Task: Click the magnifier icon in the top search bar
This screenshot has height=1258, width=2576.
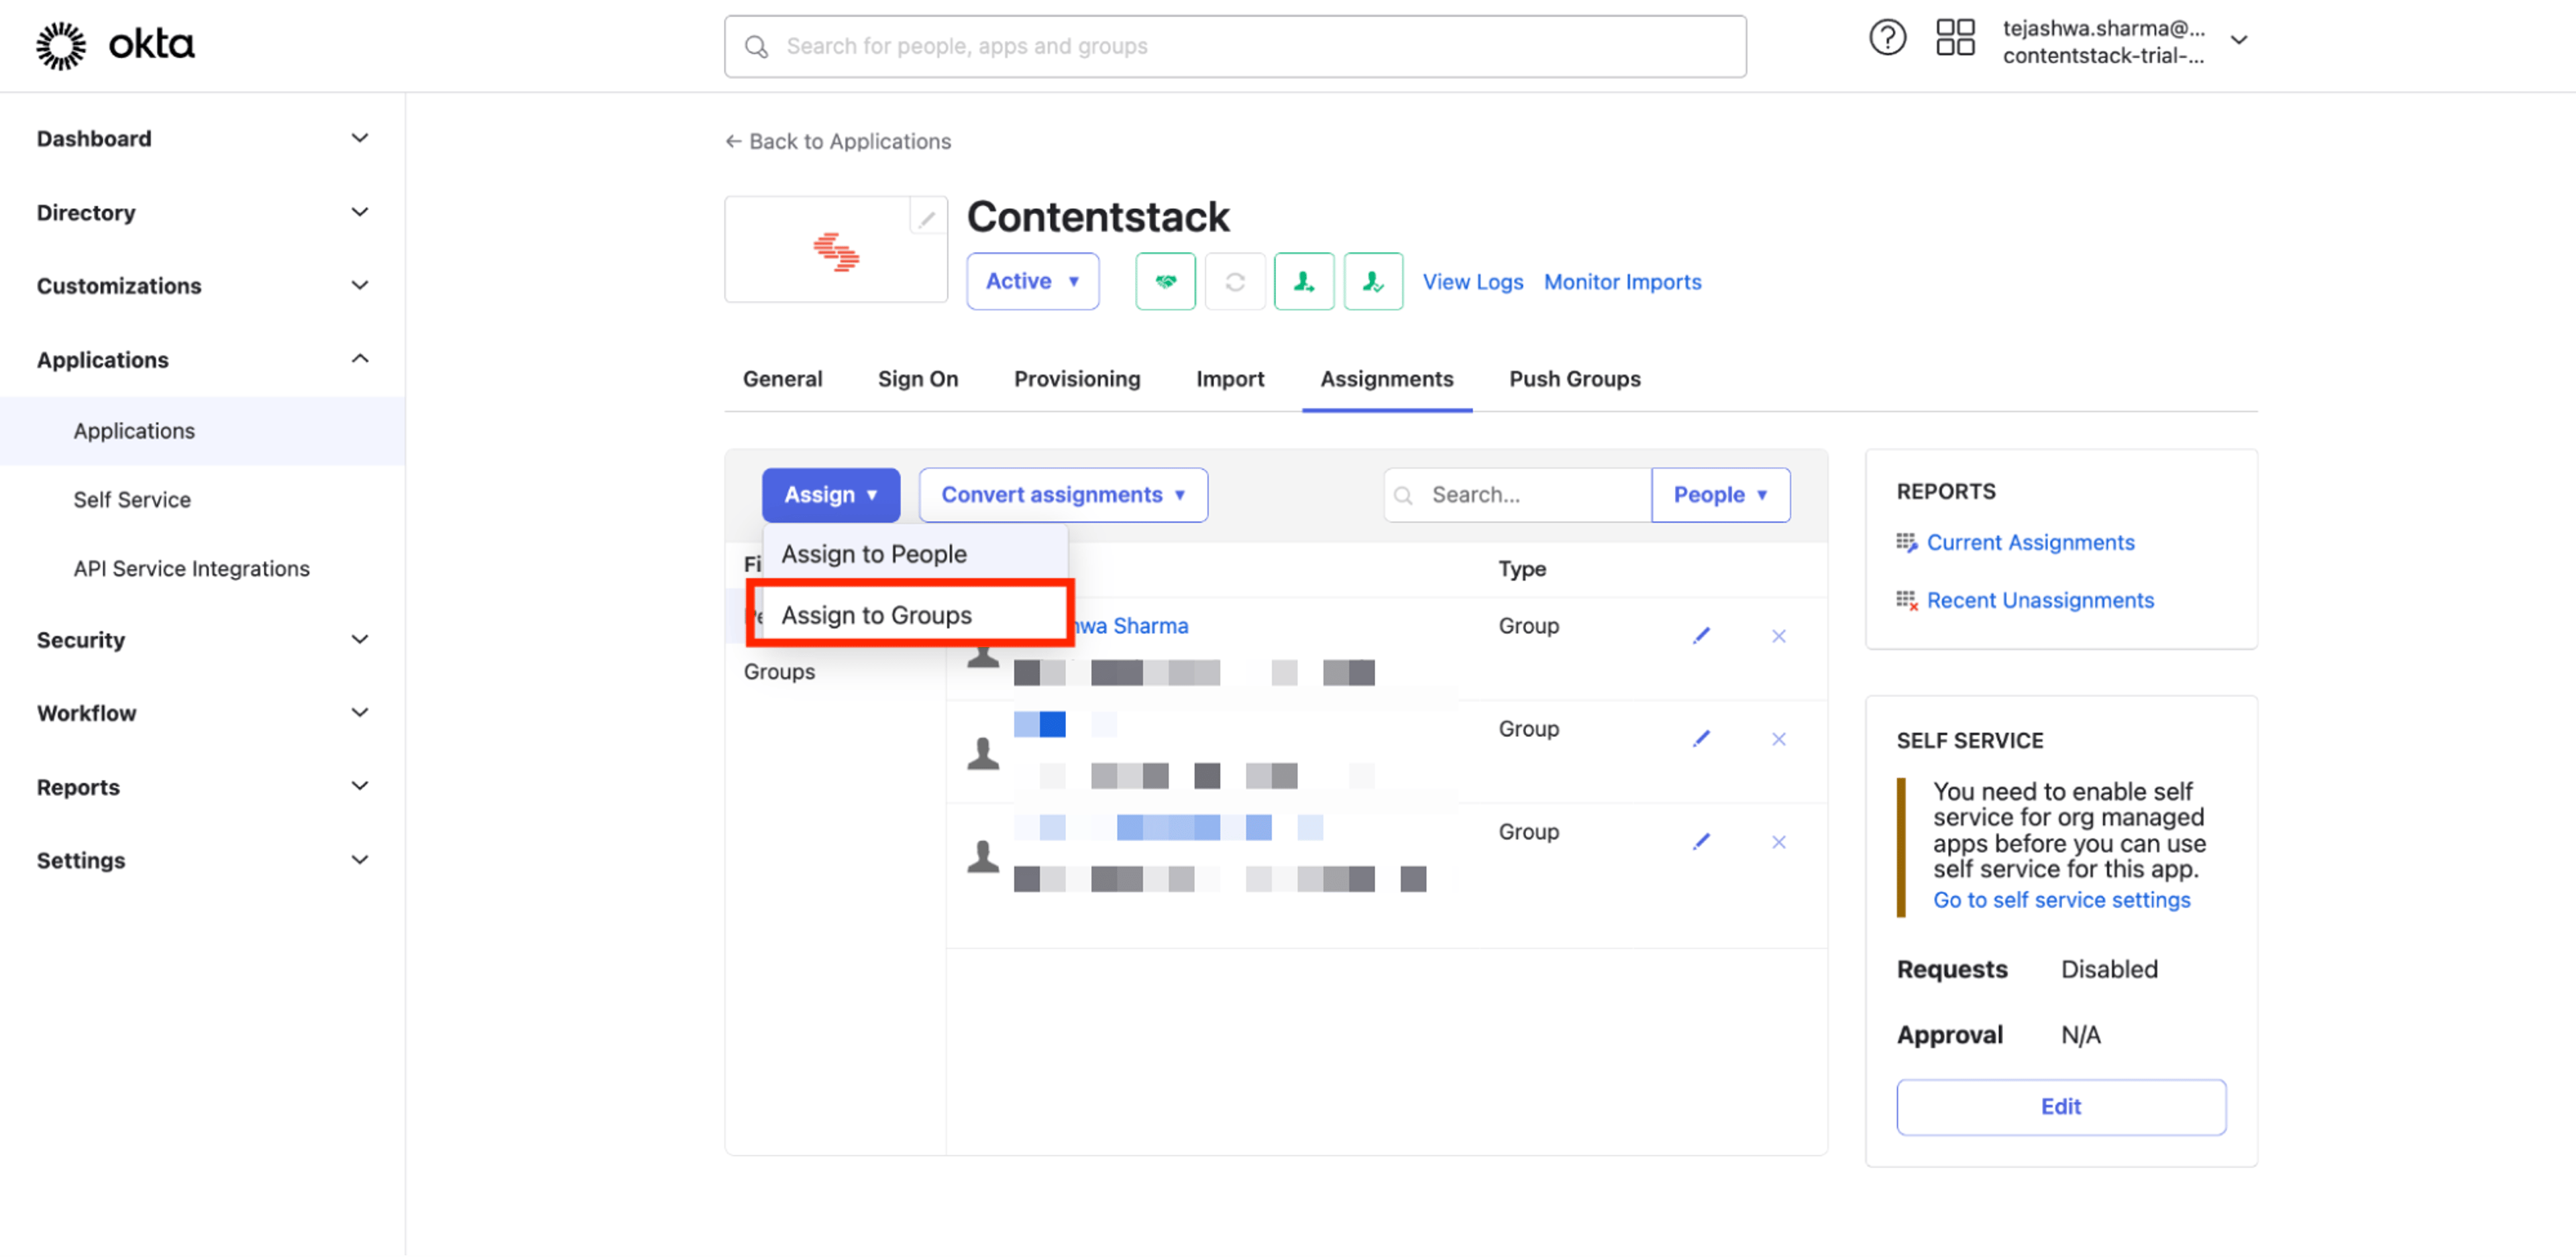Action: 757,47
